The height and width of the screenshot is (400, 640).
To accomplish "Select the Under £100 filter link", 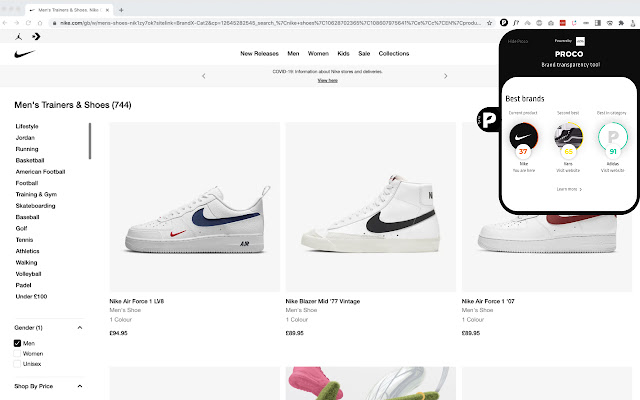I will [x=31, y=296].
